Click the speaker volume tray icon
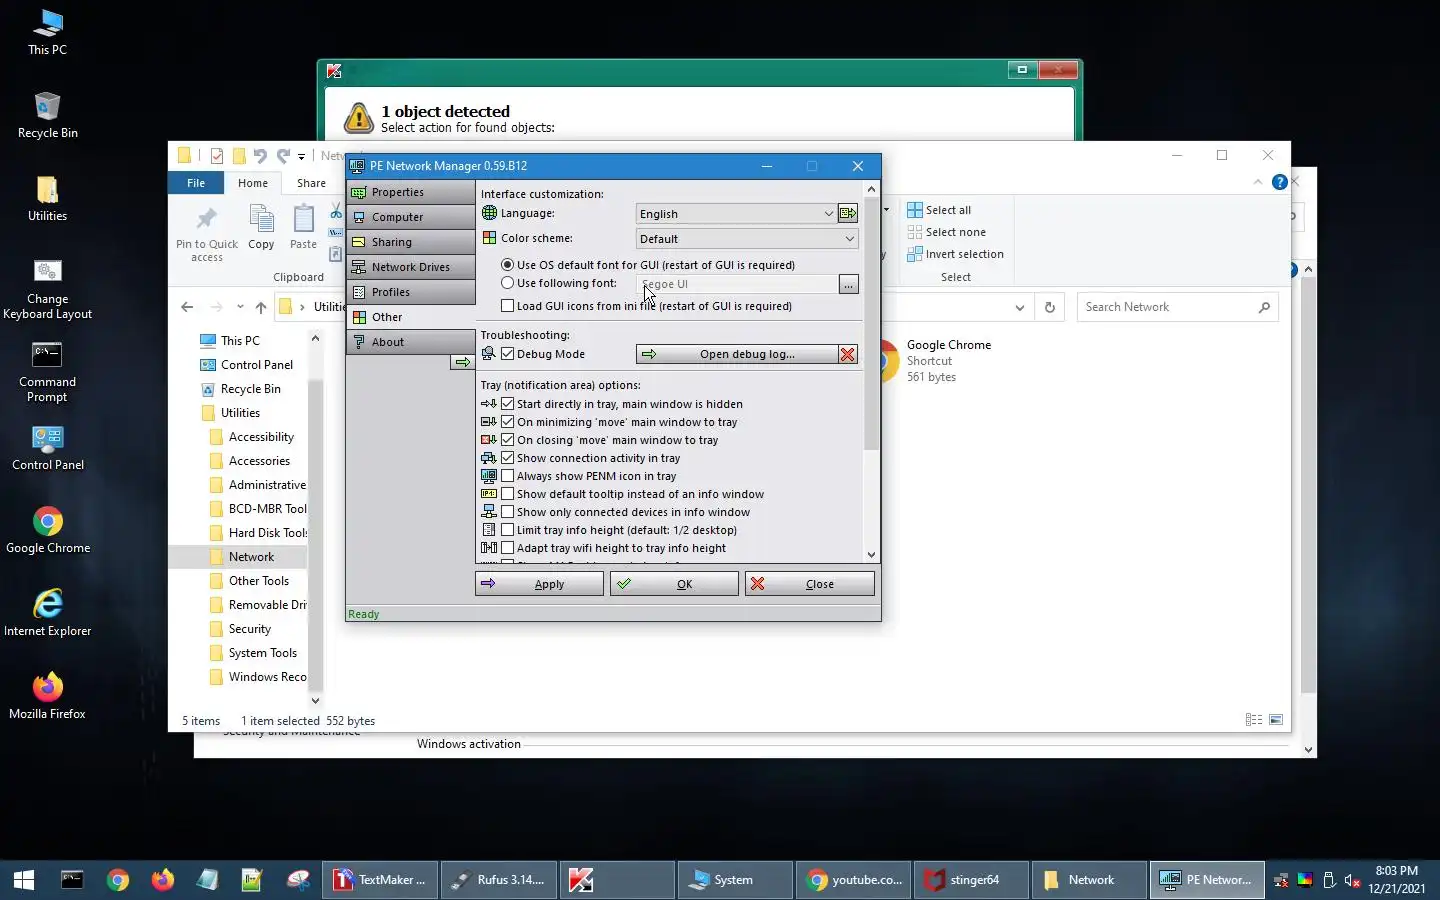Viewport: 1440px width, 900px height. (1352, 880)
